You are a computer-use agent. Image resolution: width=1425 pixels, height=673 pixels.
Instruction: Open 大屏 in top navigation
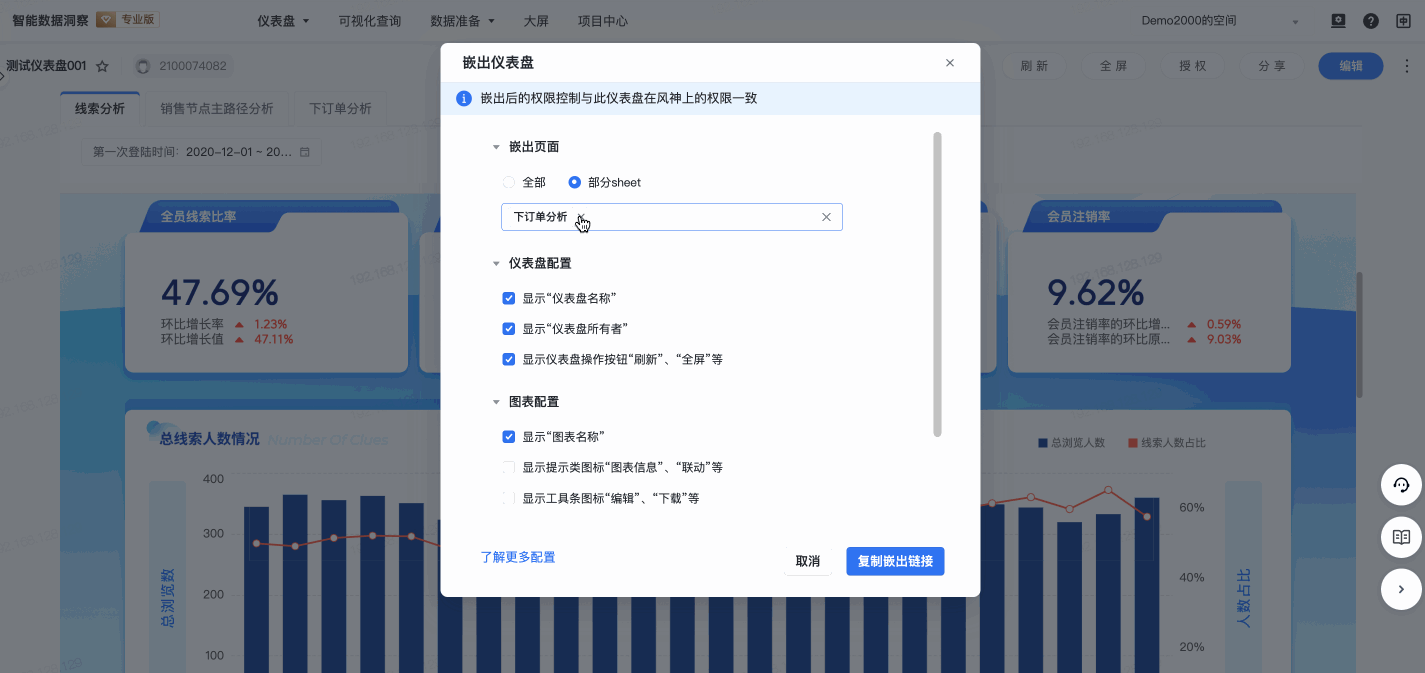pyautogui.click(x=536, y=21)
